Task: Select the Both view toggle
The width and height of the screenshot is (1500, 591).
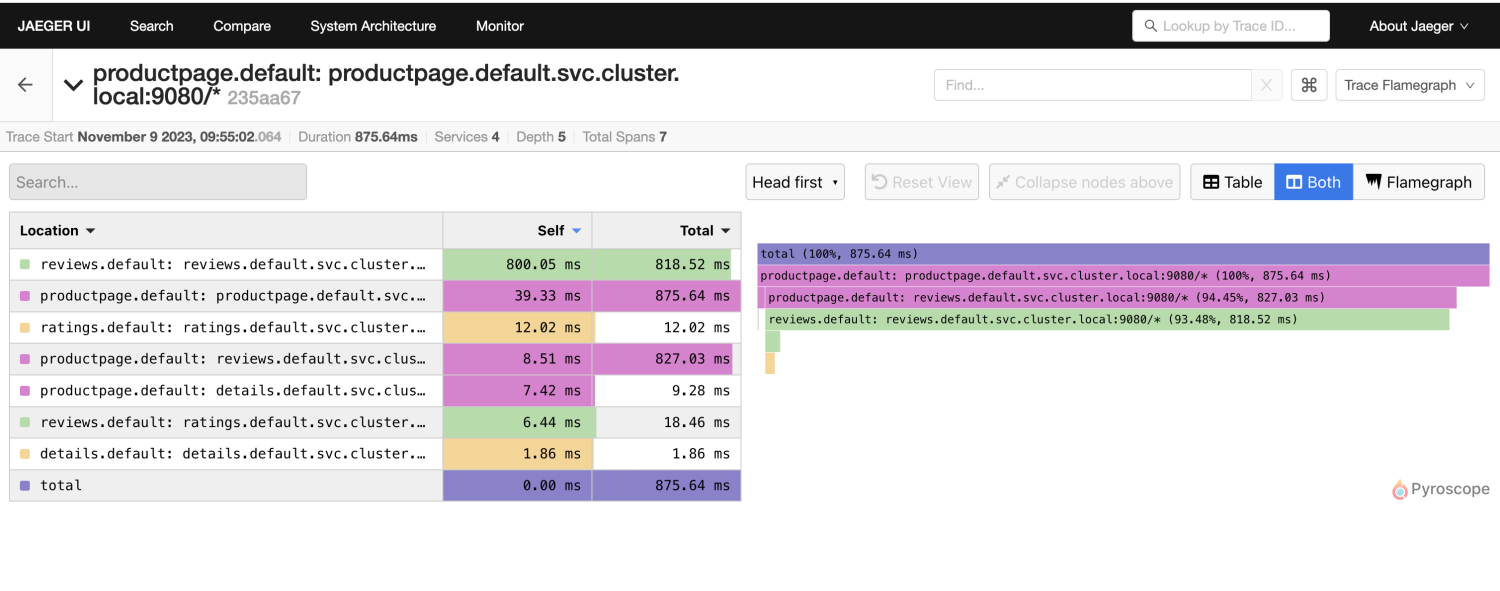Action: (1313, 182)
